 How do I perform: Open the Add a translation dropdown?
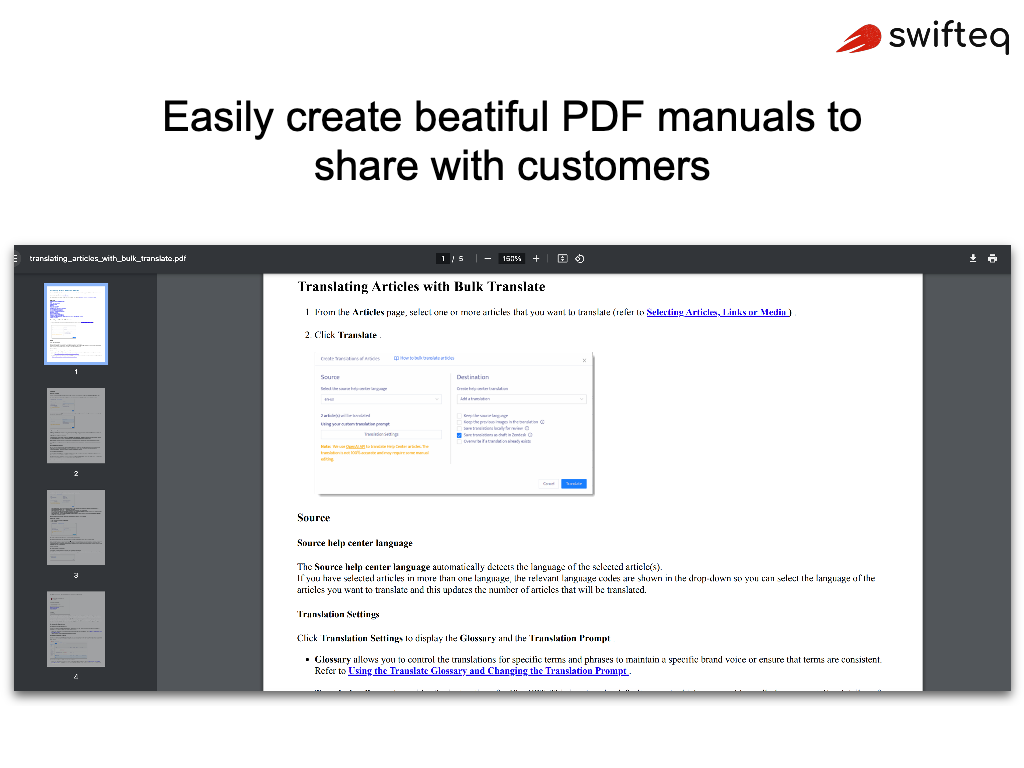(521, 399)
